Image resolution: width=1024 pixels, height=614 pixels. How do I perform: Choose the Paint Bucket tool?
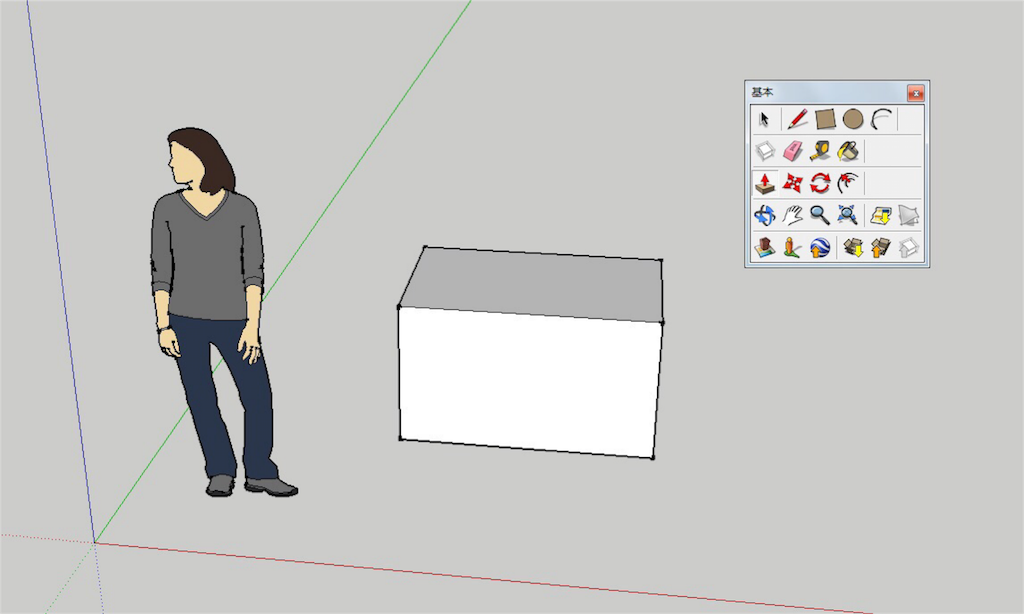coord(848,152)
